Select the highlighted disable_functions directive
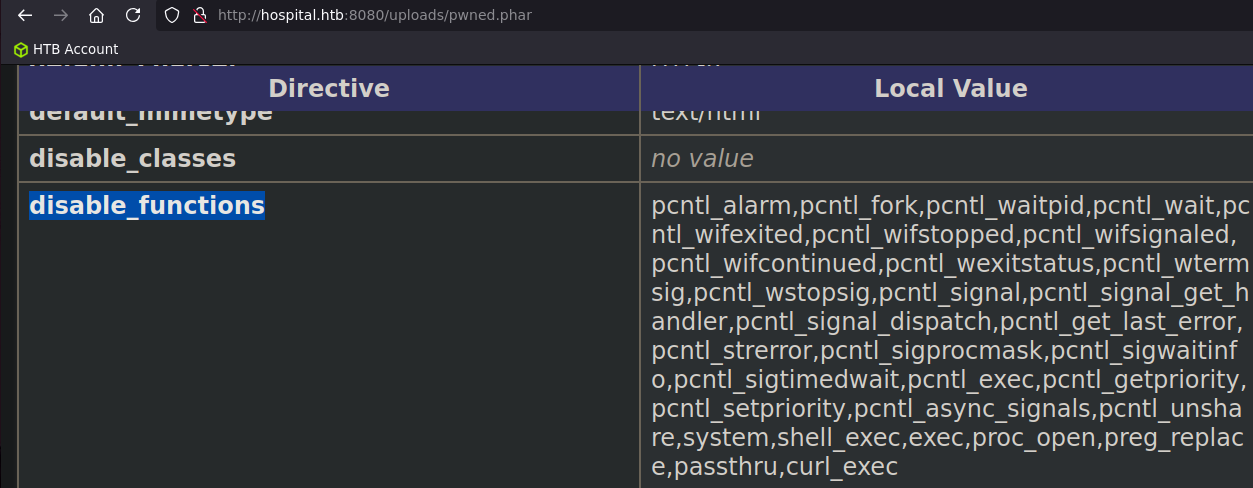 pos(147,205)
